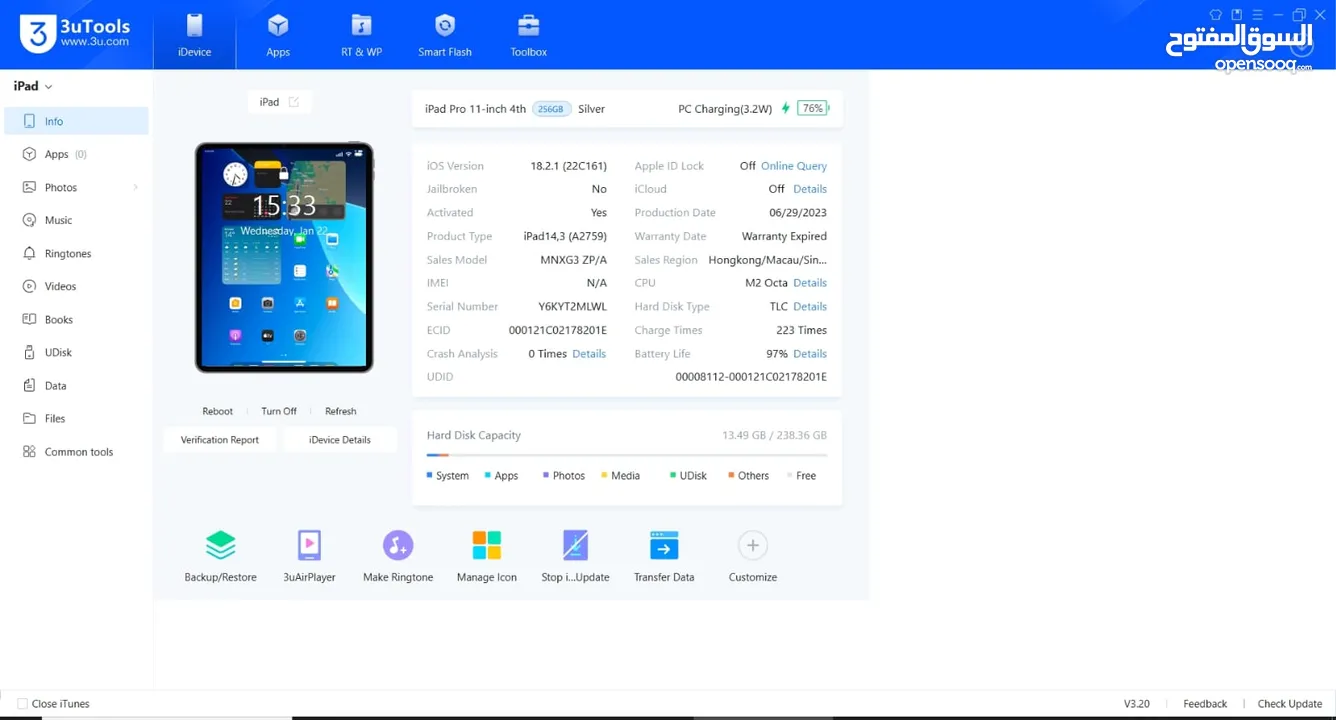Edit device name pencil icon
The image size is (1336, 720).
tap(294, 102)
